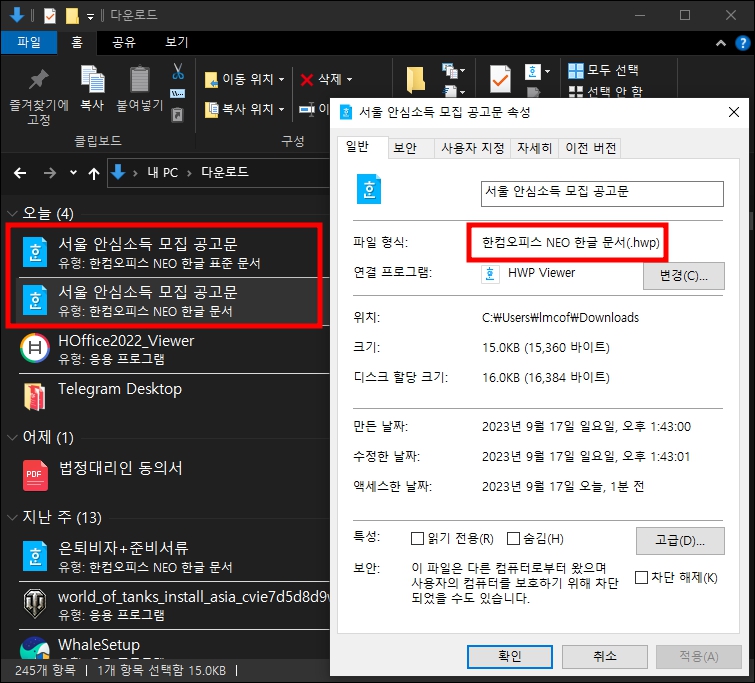The width and height of the screenshot is (755, 683).
Task: Collapse the 지난 주 (13) group
Action: click(12, 518)
